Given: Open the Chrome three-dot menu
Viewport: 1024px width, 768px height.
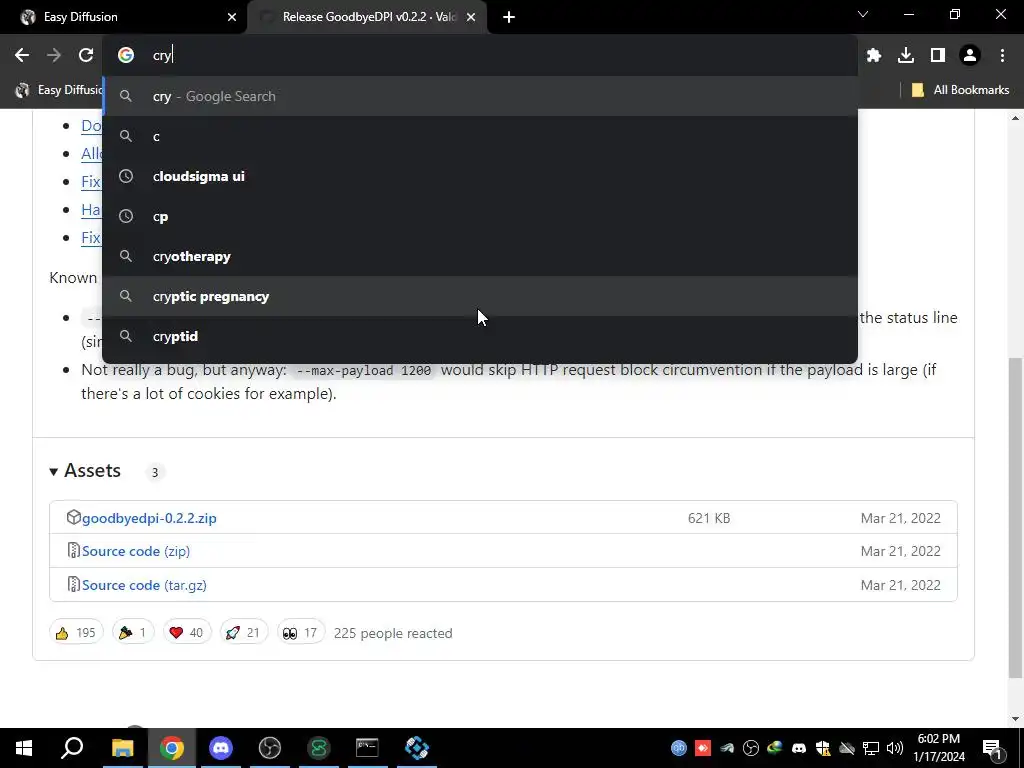Looking at the screenshot, I should [1002, 56].
